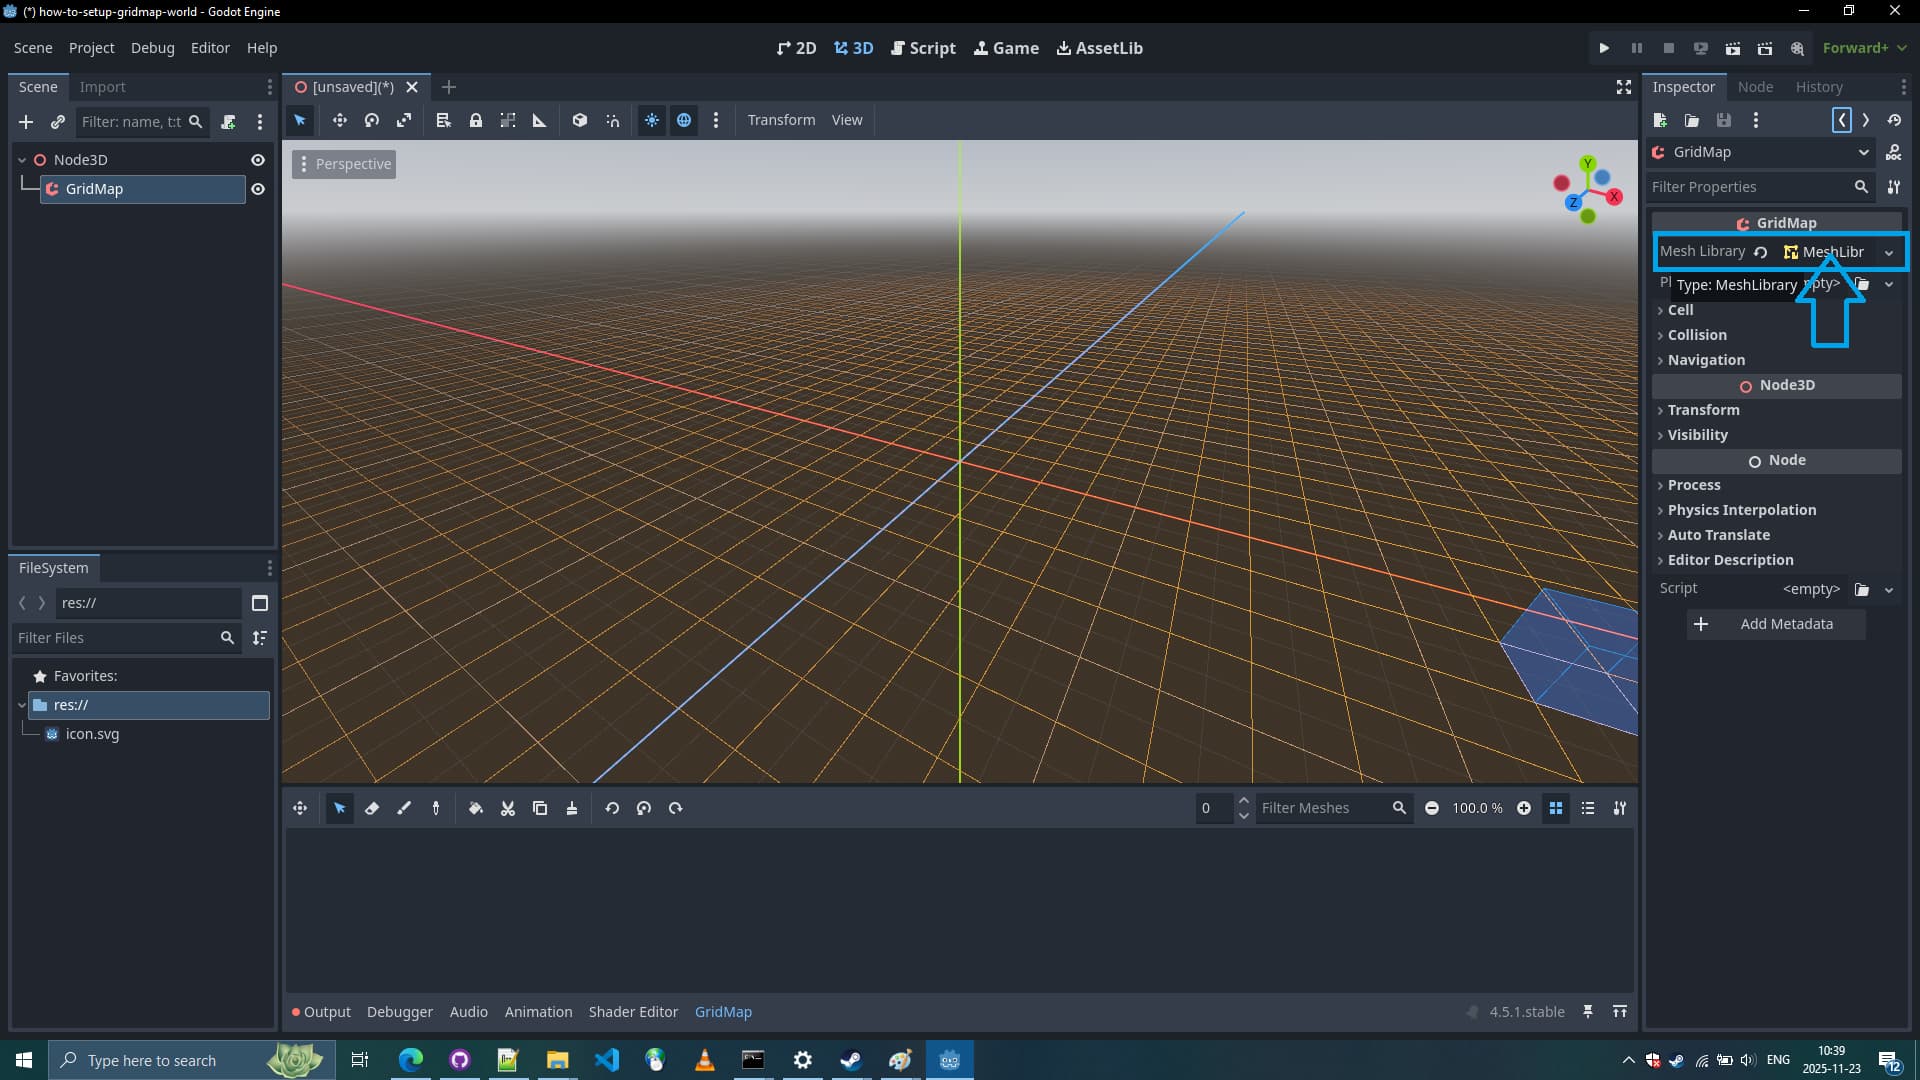Viewport: 1920px width, 1080px height.
Task: Expand the Transform property group
Action: tap(1702, 410)
